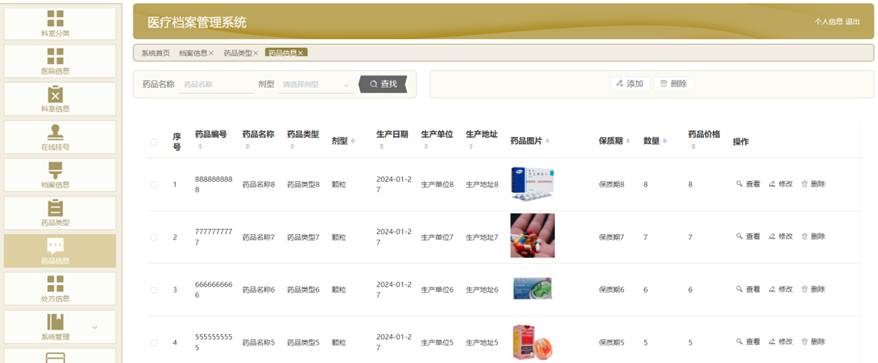This screenshot has height=363, width=878.
Task: Check the row 1 checkbox
Action: (154, 184)
